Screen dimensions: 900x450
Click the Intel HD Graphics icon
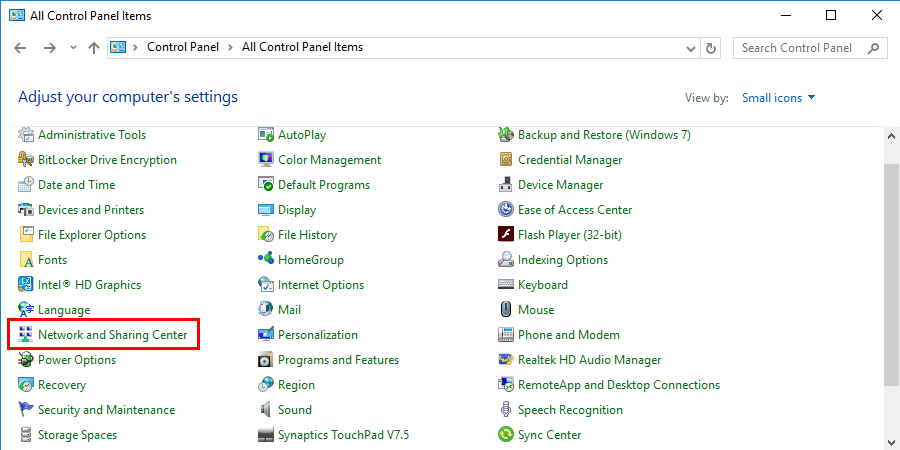click(x=26, y=285)
